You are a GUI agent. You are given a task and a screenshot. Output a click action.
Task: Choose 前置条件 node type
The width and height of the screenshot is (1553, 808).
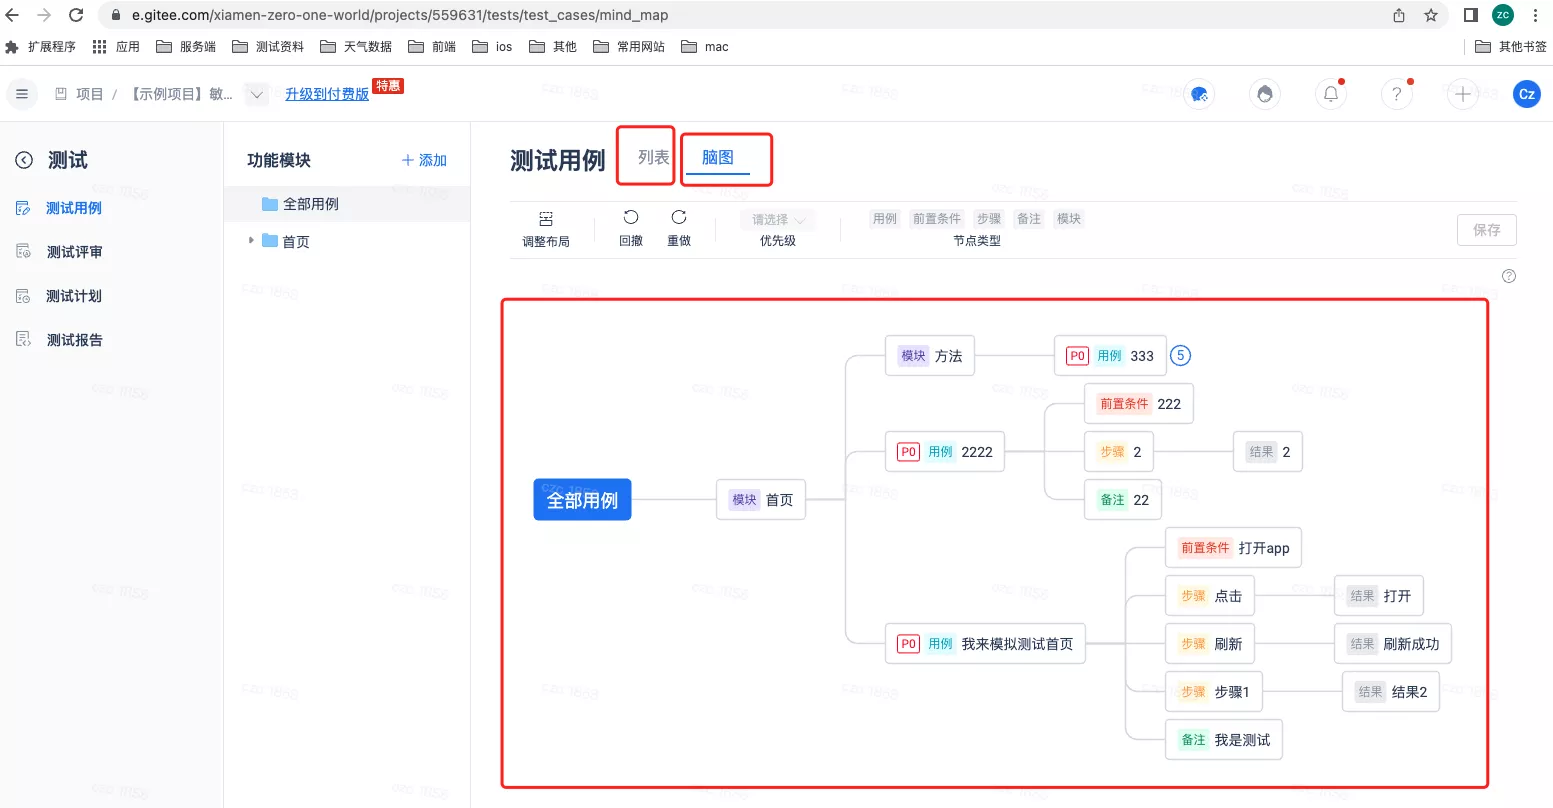point(937,219)
